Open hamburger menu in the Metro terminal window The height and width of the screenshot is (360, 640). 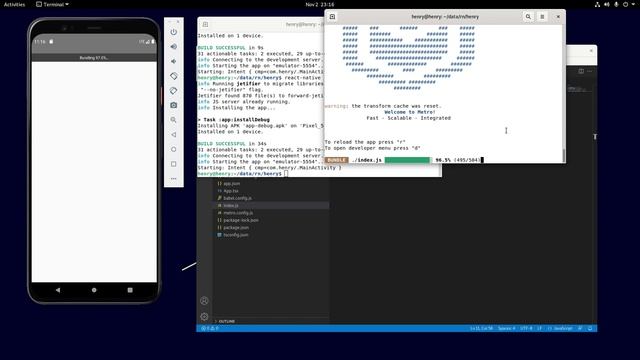(x=542, y=17)
